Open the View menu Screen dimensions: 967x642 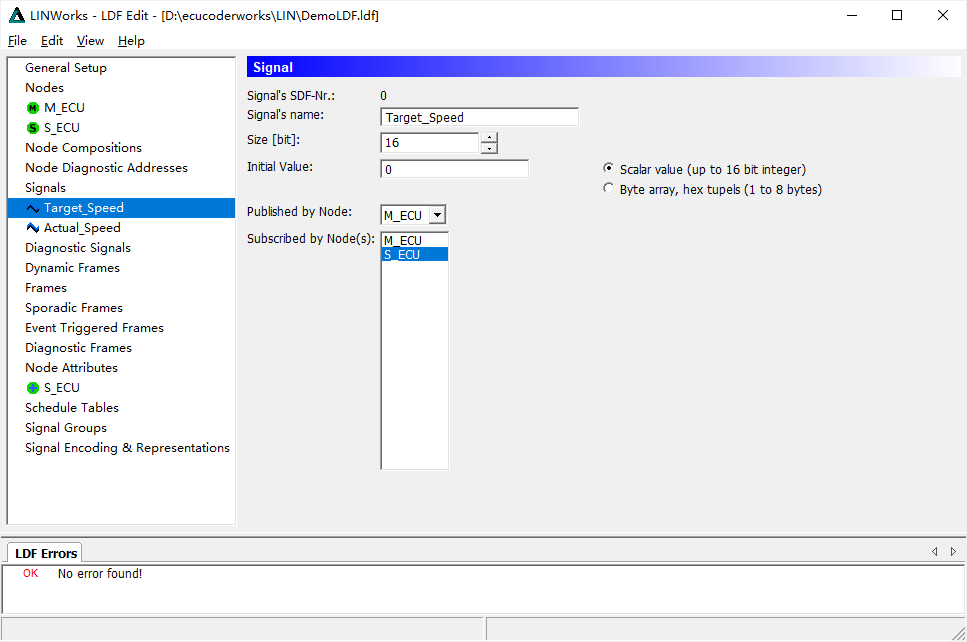point(90,41)
